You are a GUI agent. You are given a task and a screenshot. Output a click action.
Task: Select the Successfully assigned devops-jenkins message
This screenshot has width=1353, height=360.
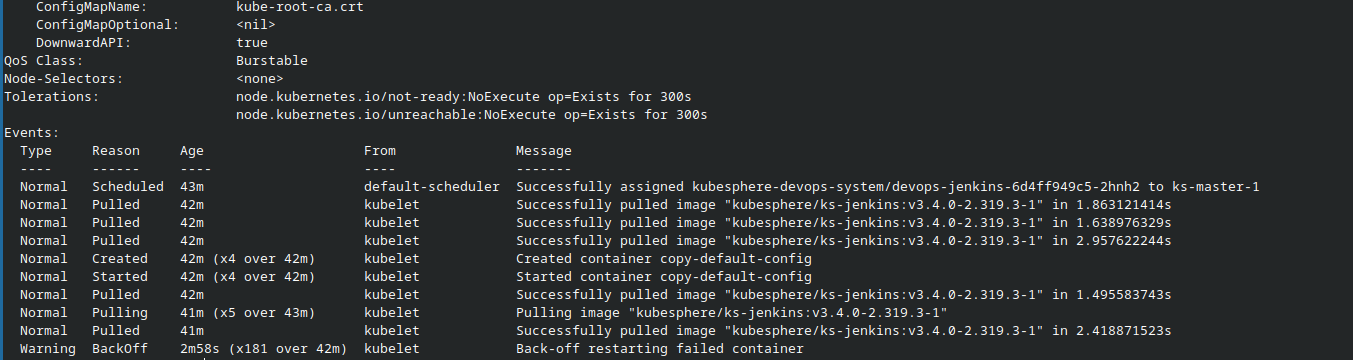pyautogui.click(x=888, y=187)
